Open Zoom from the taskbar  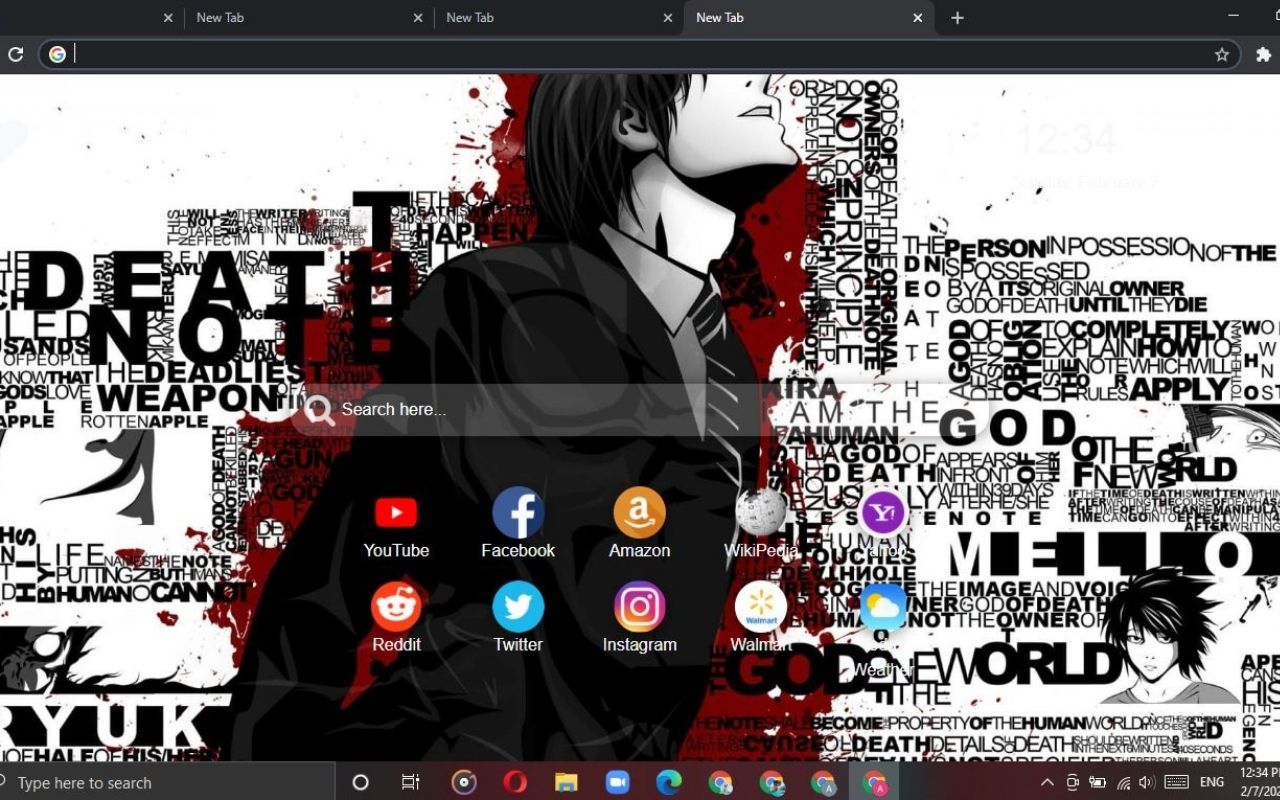pos(618,782)
